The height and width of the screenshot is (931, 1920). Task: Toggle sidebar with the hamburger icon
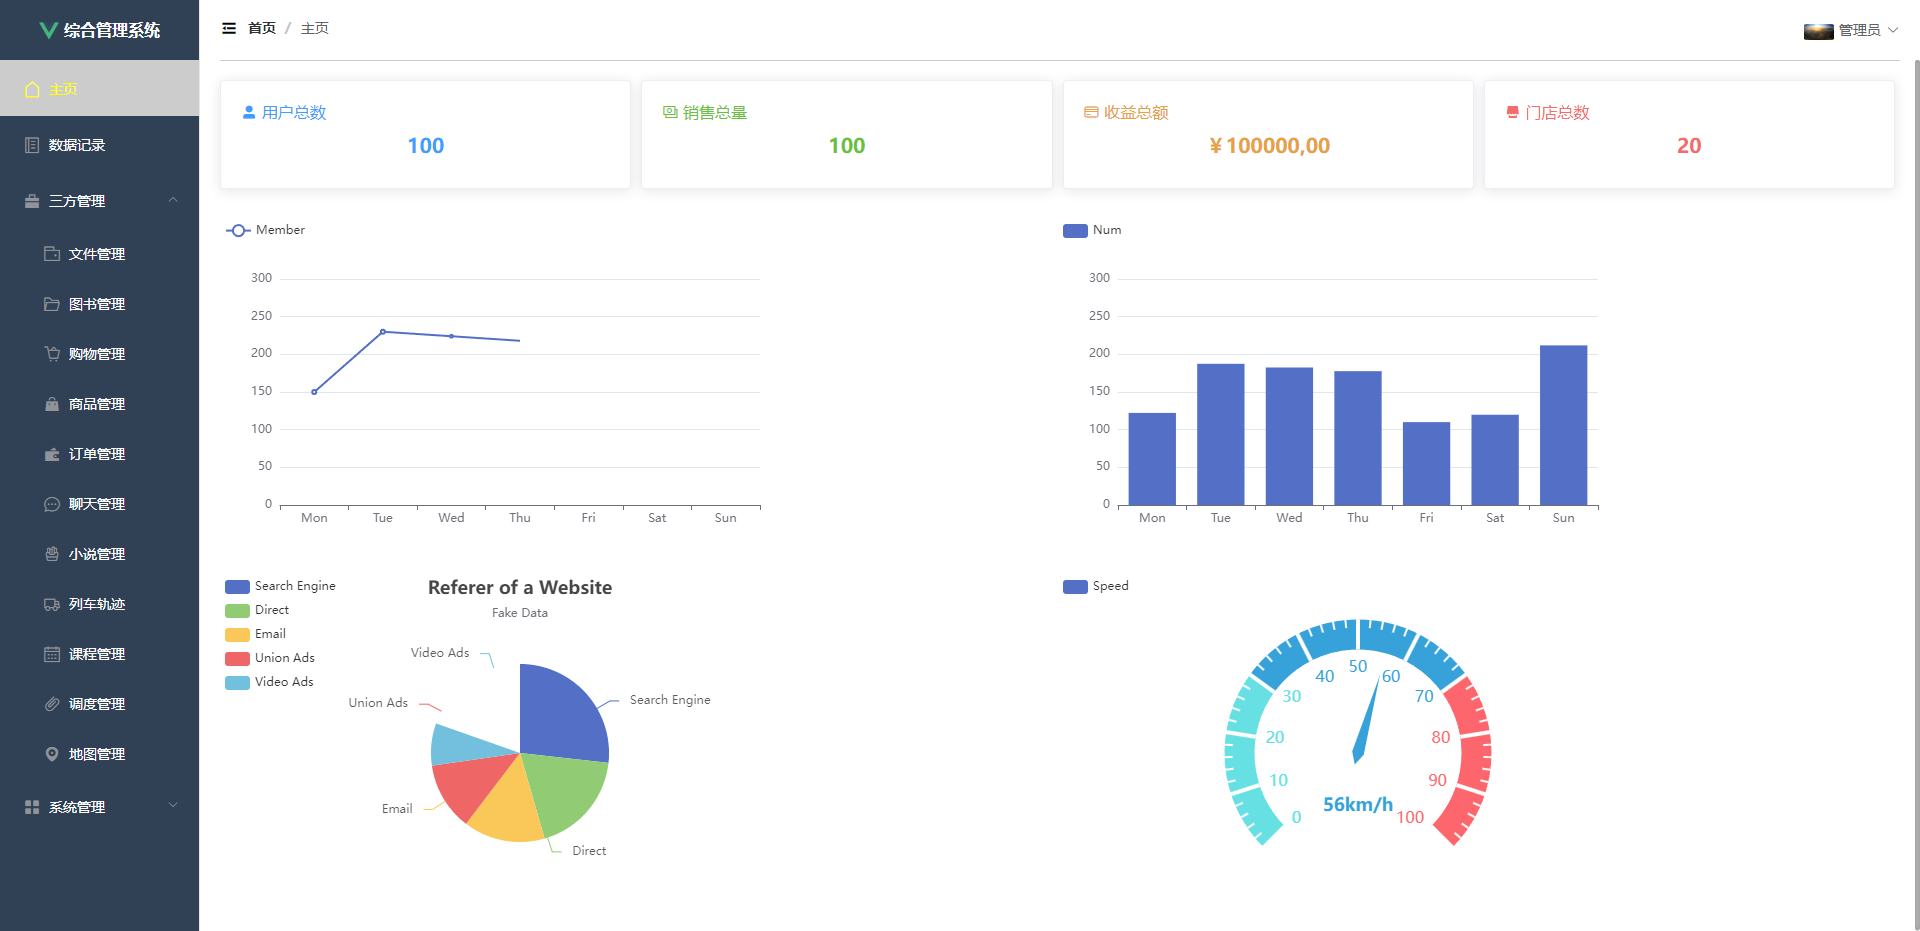tap(229, 28)
